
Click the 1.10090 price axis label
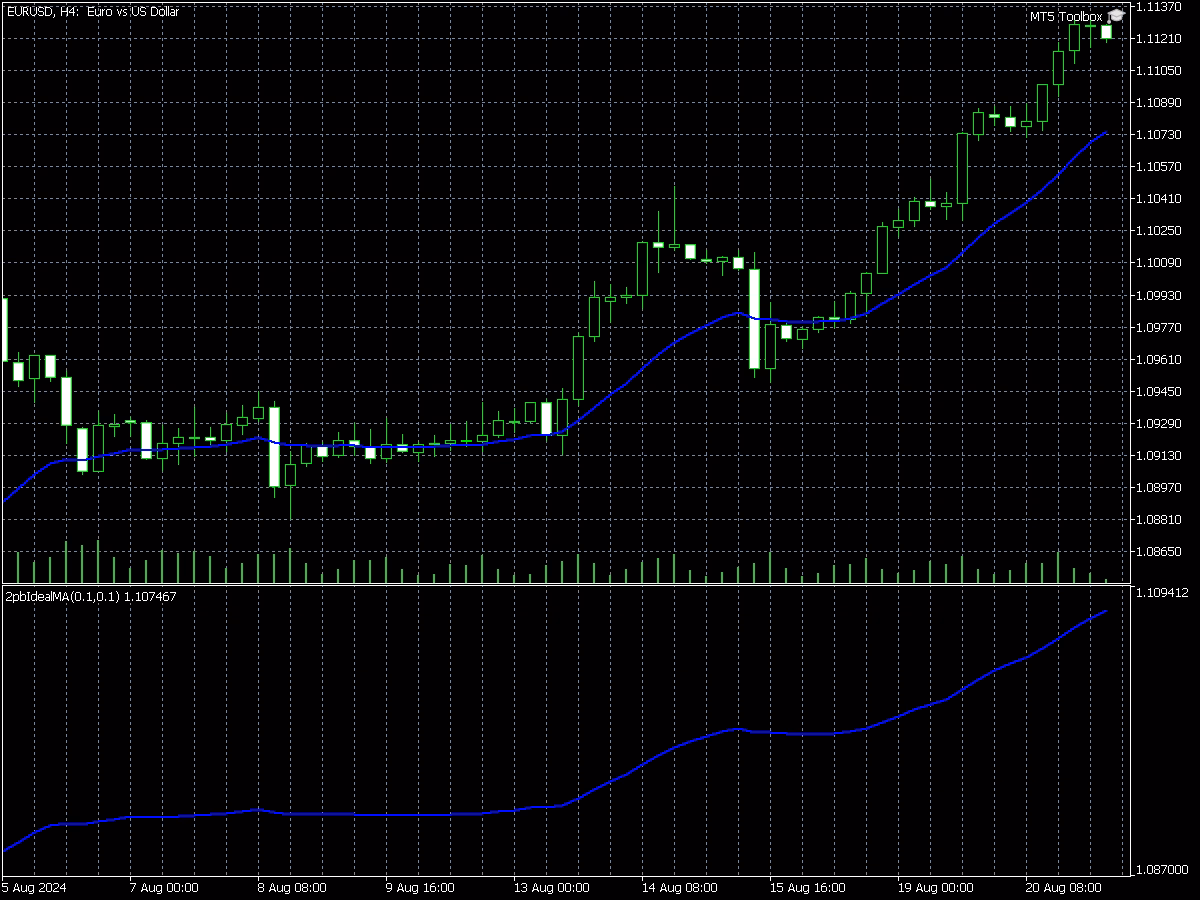(1160, 263)
